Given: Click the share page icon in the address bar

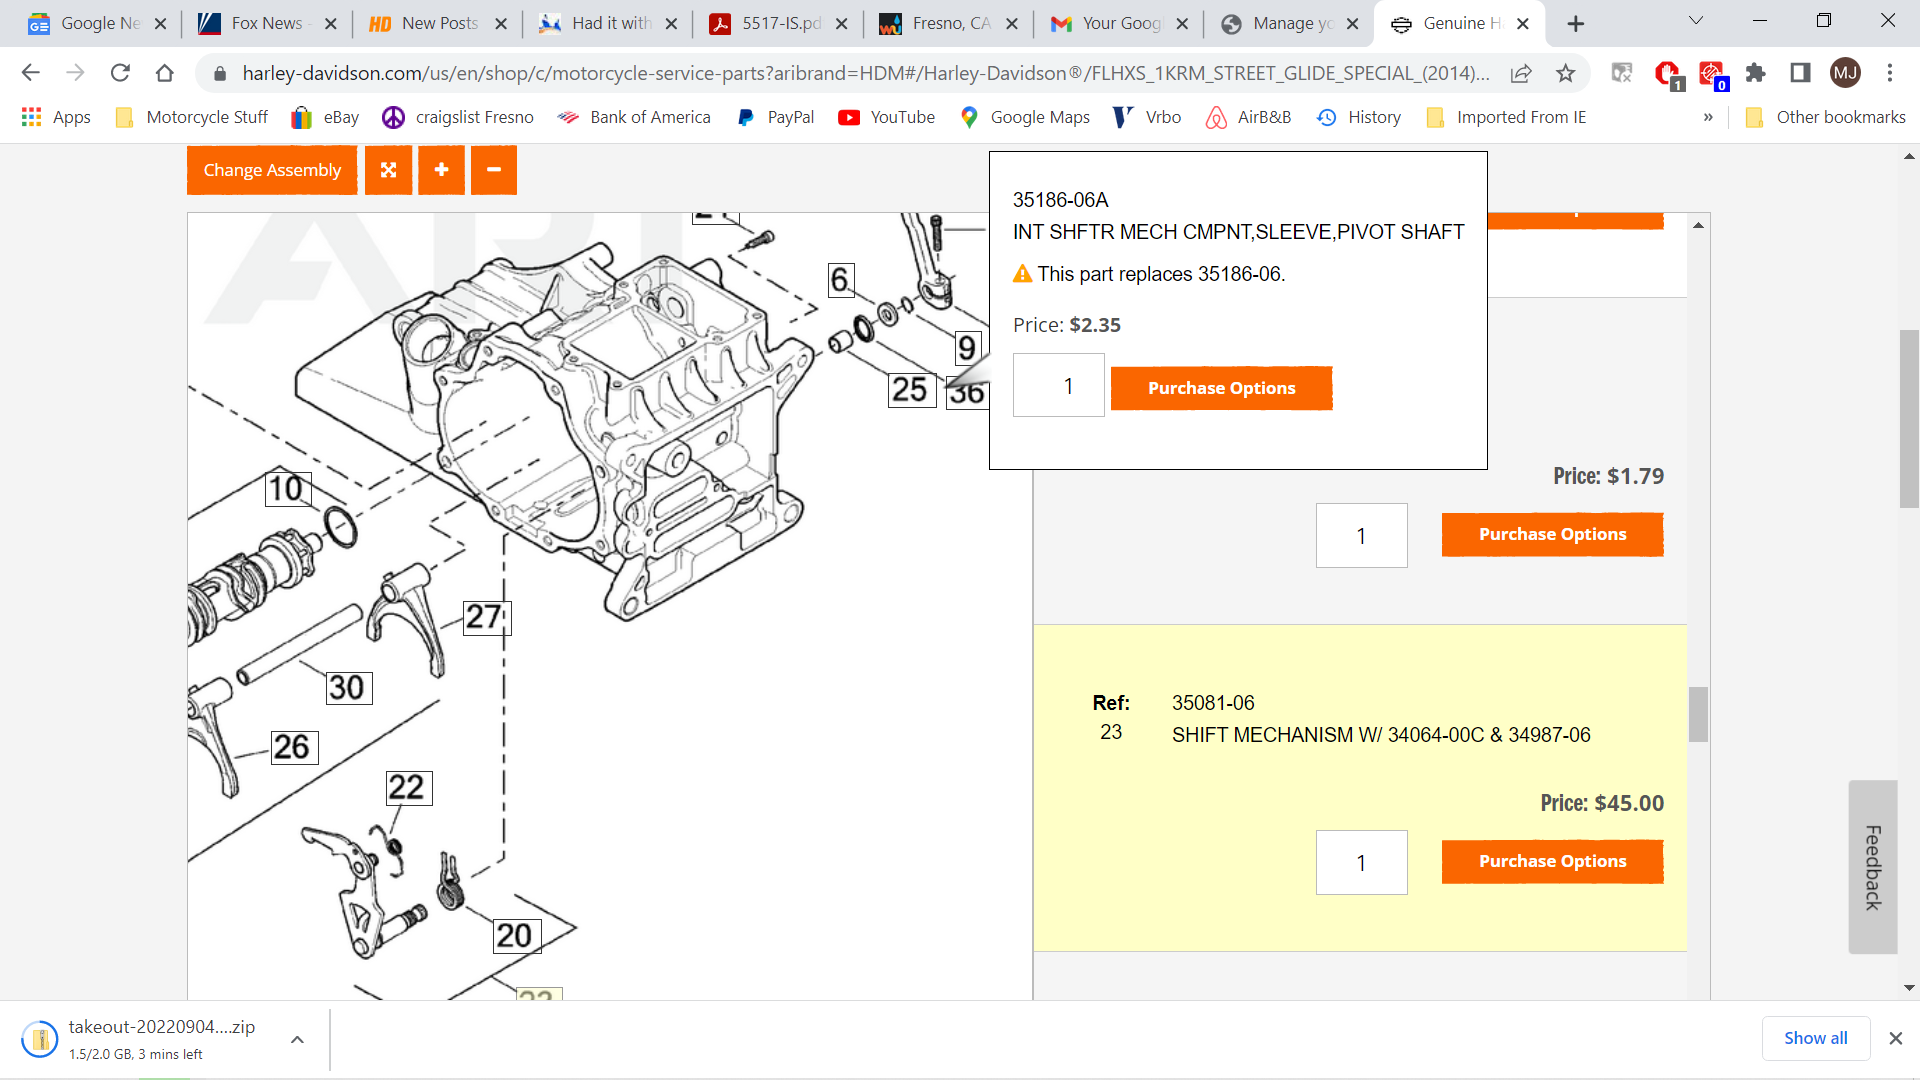Looking at the screenshot, I should tap(1521, 73).
